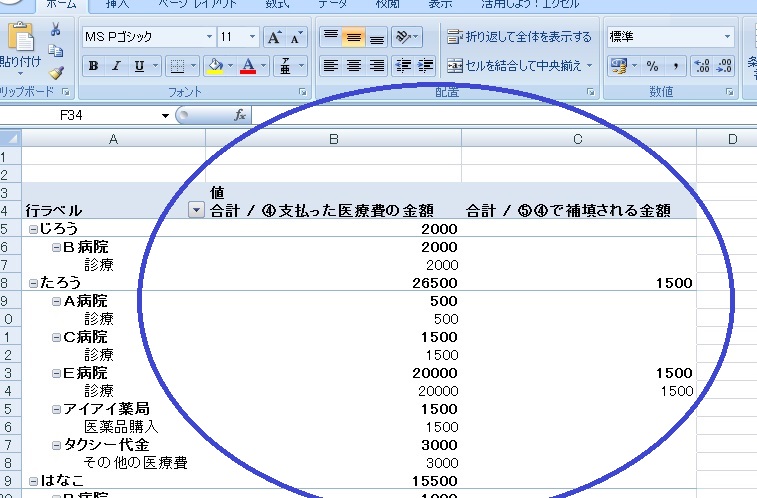The width and height of the screenshot is (757, 498).
Task: Click into the formula bar
Action: [x=502, y=115]
